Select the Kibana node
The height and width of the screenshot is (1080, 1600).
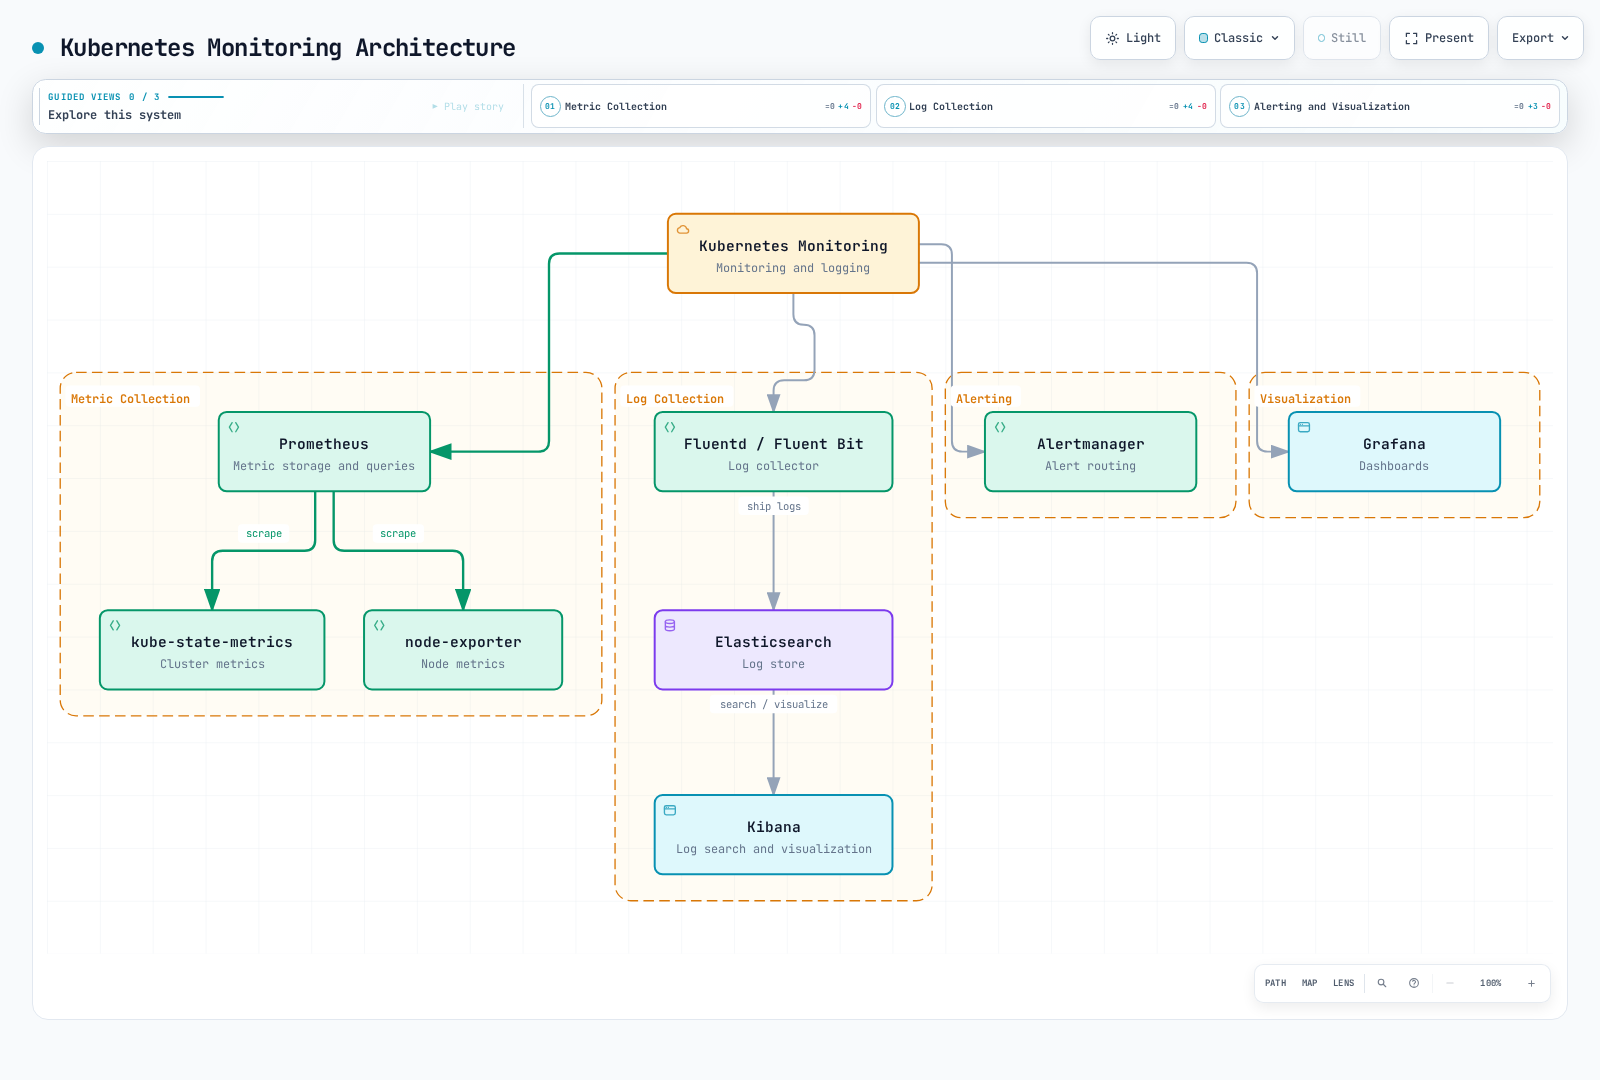click(773, 835)
